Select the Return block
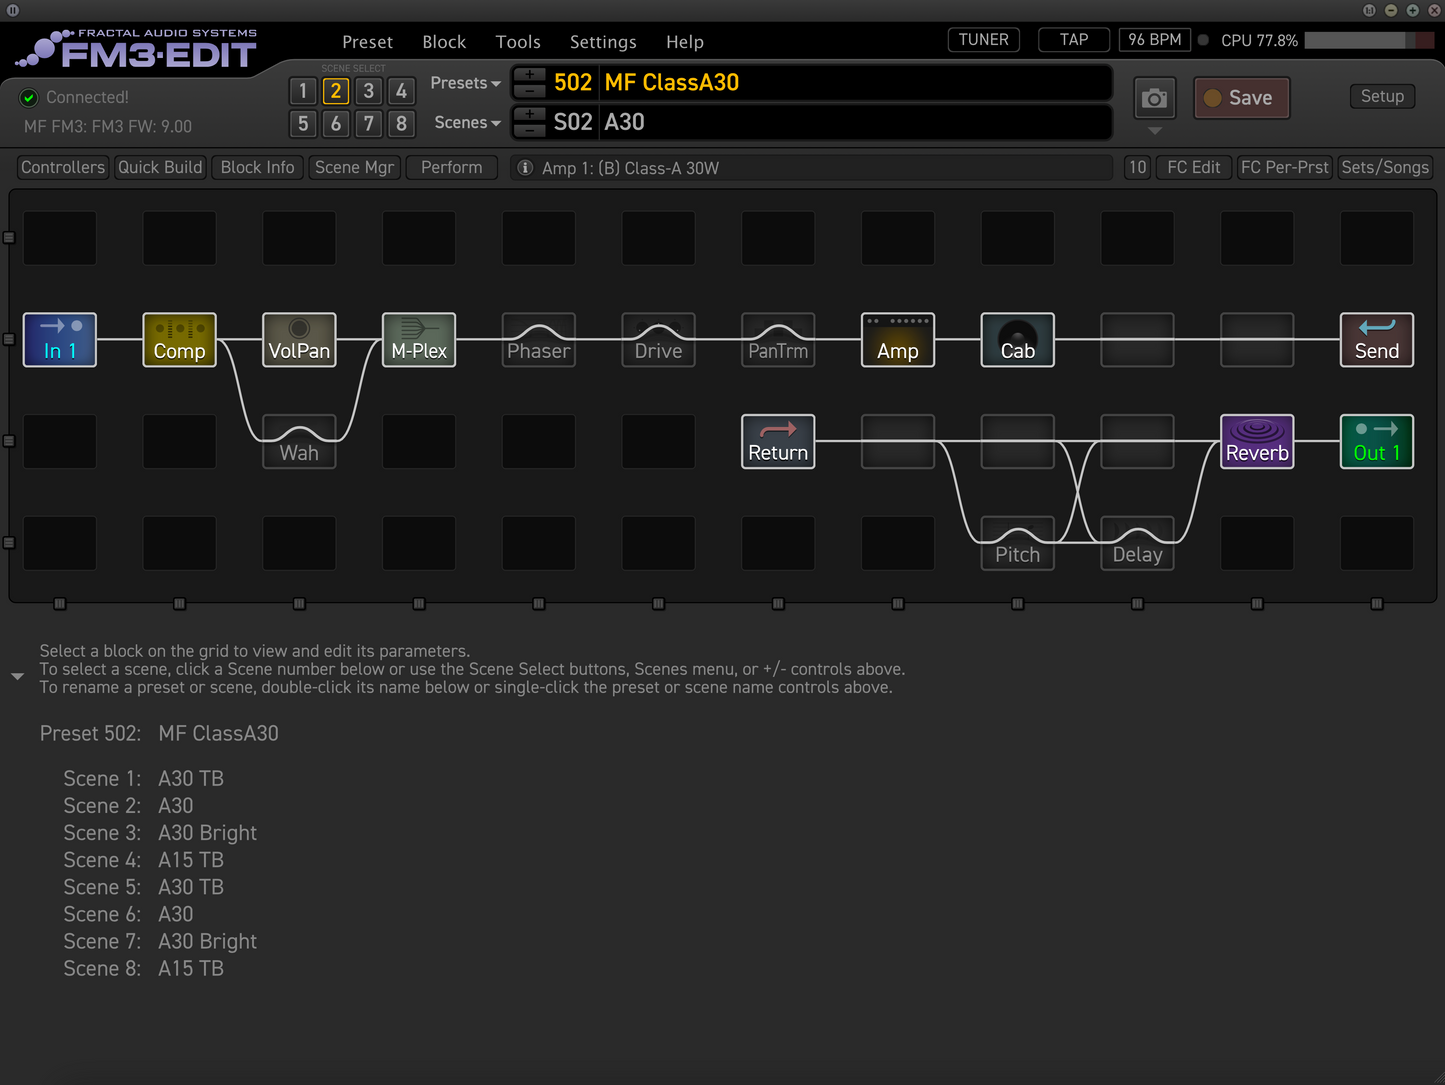The image size is (1445, 1085). (778, 441)
